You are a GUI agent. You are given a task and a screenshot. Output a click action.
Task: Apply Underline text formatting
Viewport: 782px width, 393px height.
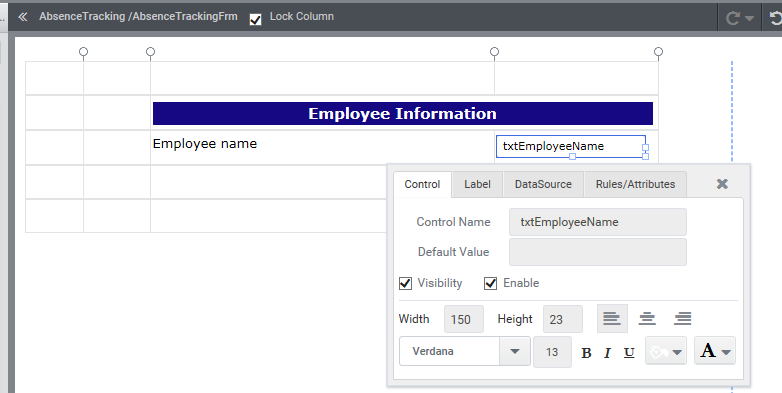tap(629, 353)
